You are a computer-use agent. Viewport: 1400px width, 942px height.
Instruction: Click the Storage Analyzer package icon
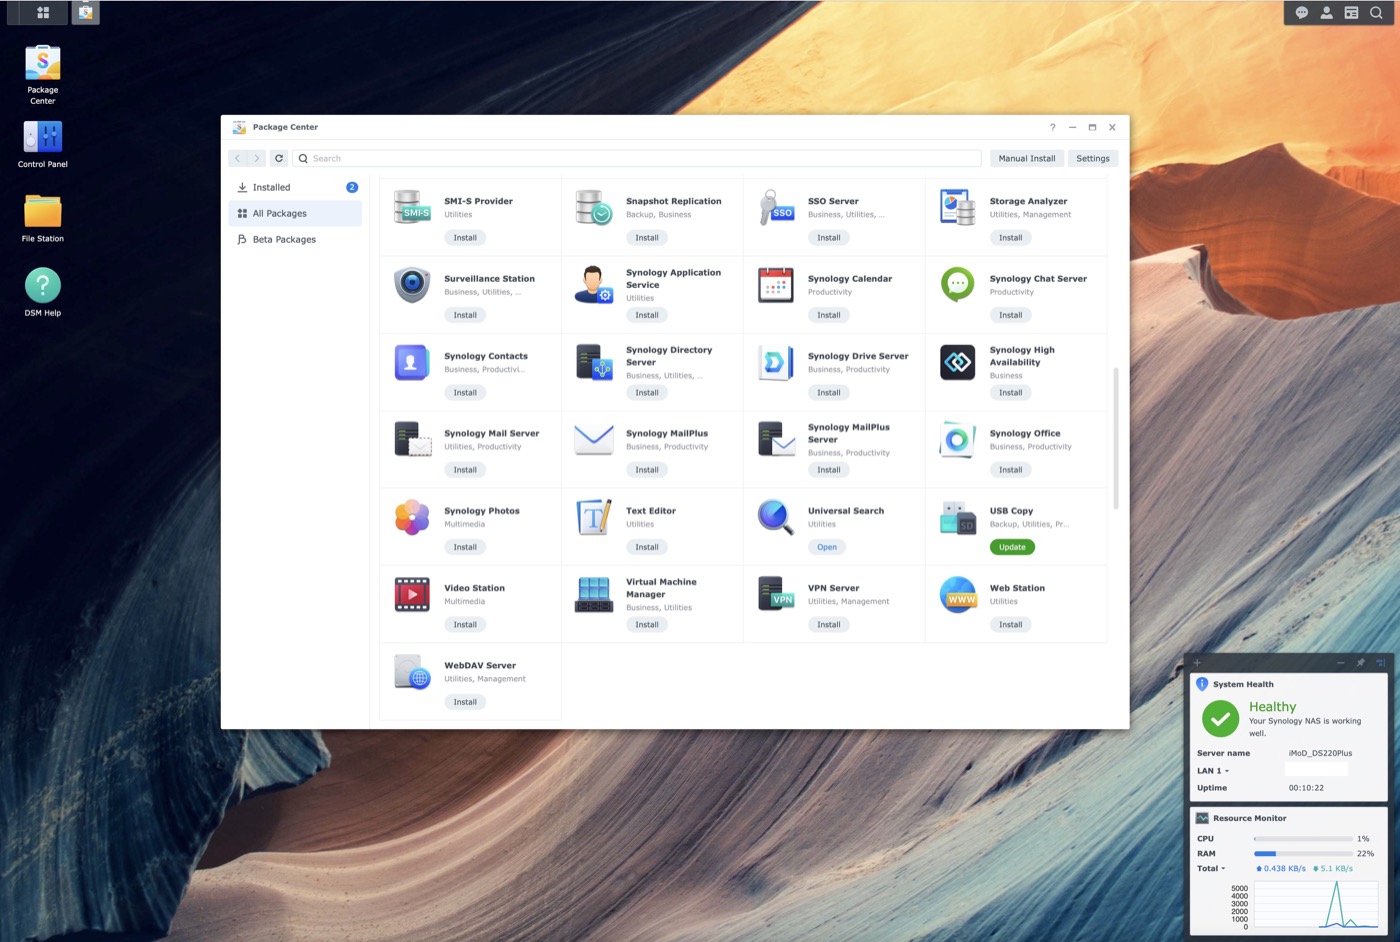[958, 207]
